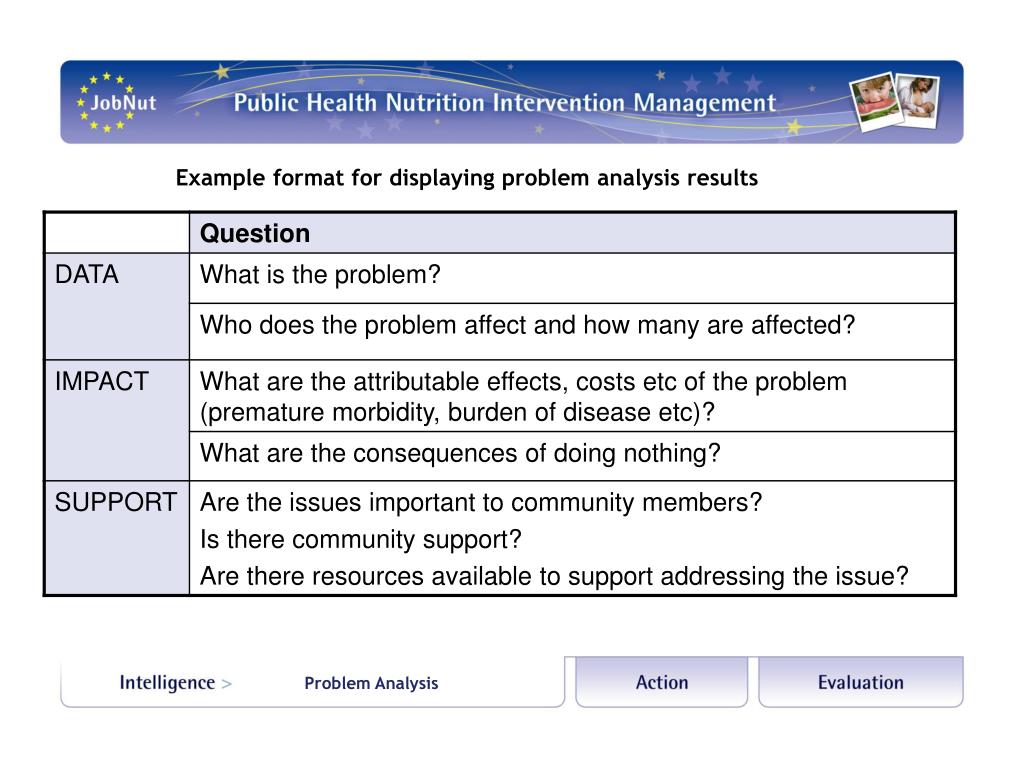This screenshot has width=1024, height=768.
Task: Click the mother and baby photo
Action: (917, 98)
